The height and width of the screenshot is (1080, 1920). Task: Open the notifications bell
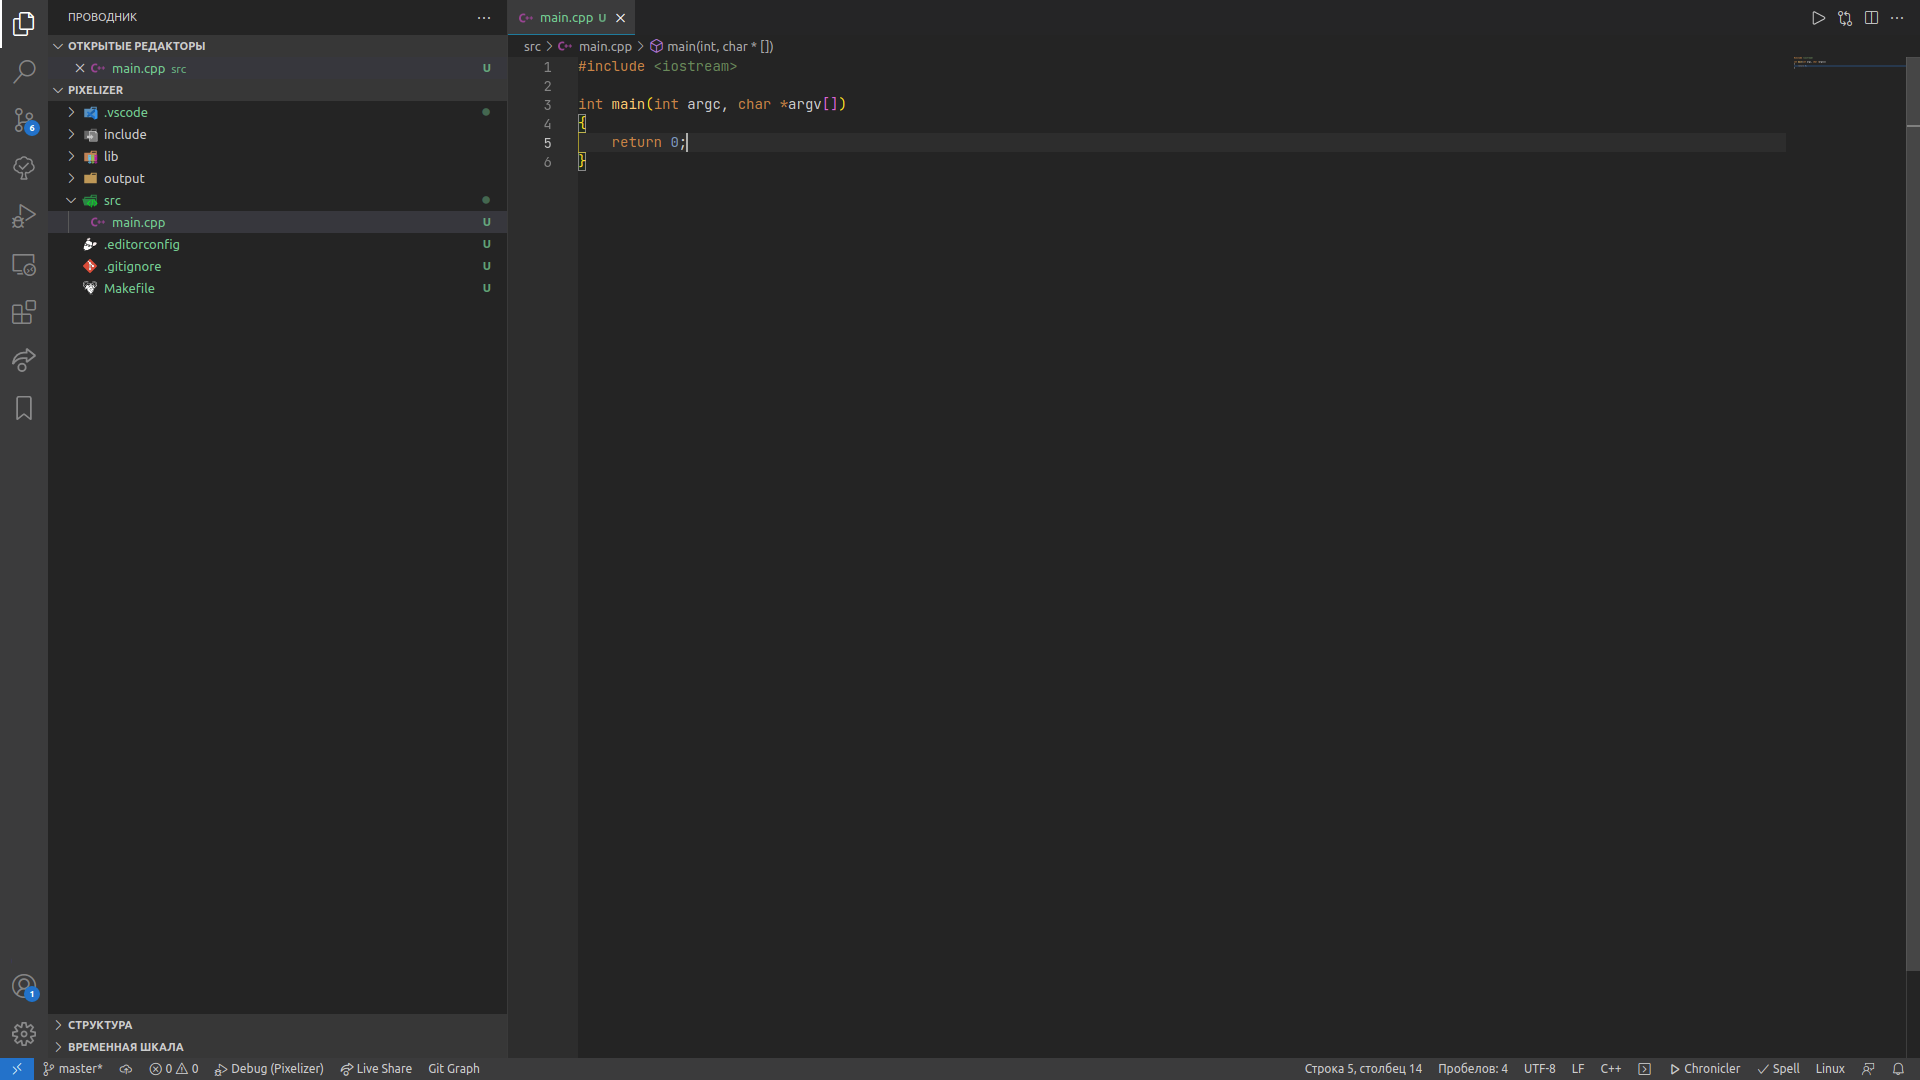(1898, 1069)
